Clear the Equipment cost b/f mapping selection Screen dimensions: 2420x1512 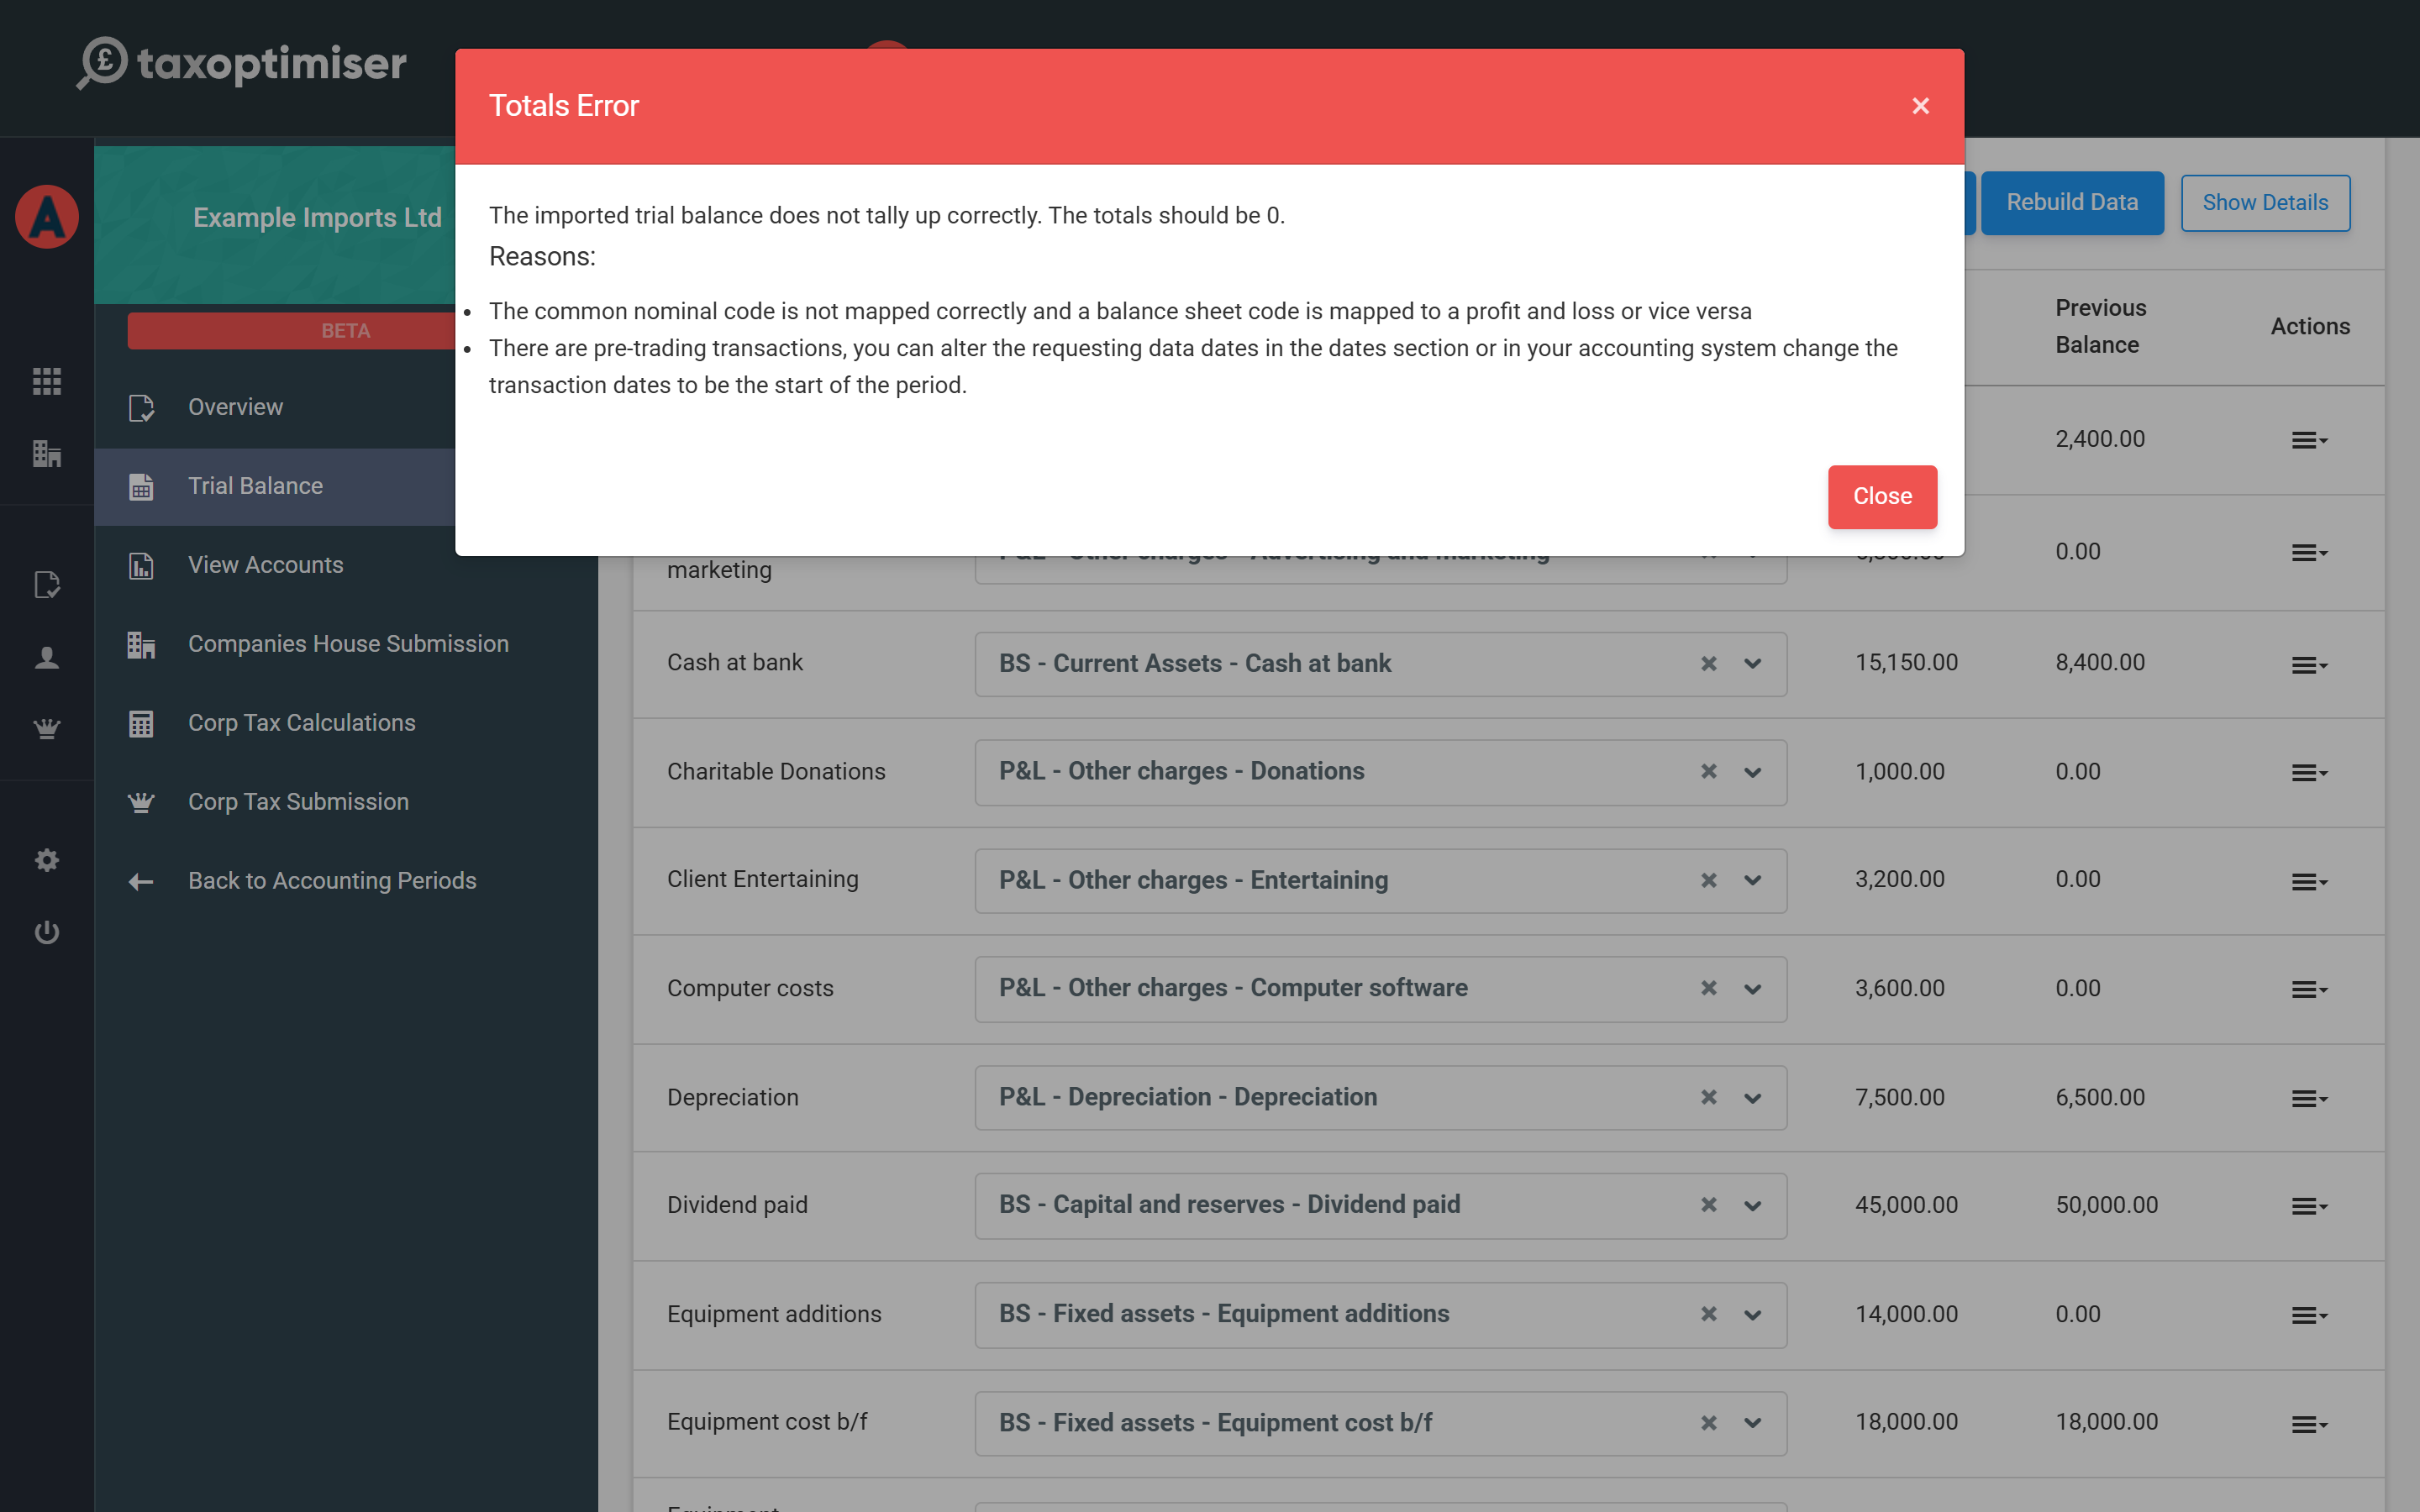(x=1708, y=1423)
